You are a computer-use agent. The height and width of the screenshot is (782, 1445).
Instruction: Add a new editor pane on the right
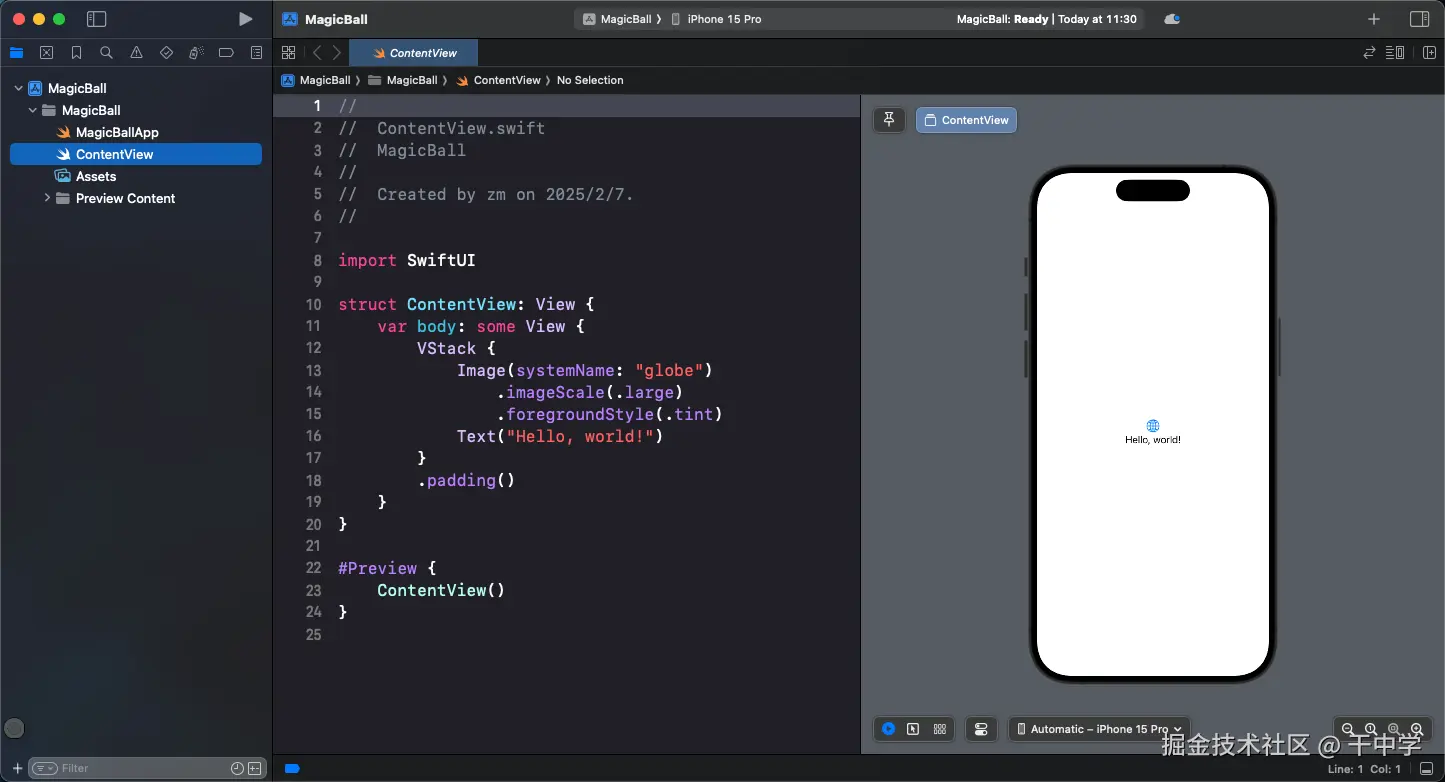pyautogui.click(x=1429, y=53)
